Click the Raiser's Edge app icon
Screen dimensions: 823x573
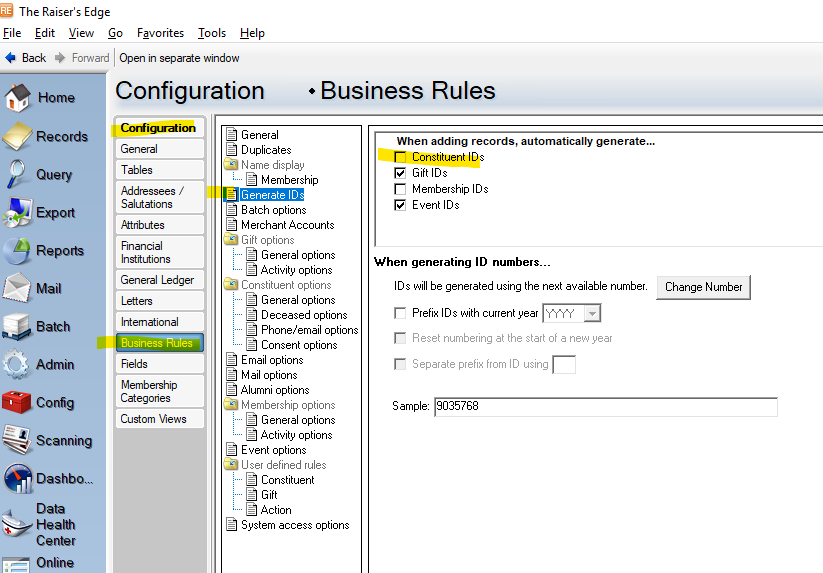pos(6,10)
